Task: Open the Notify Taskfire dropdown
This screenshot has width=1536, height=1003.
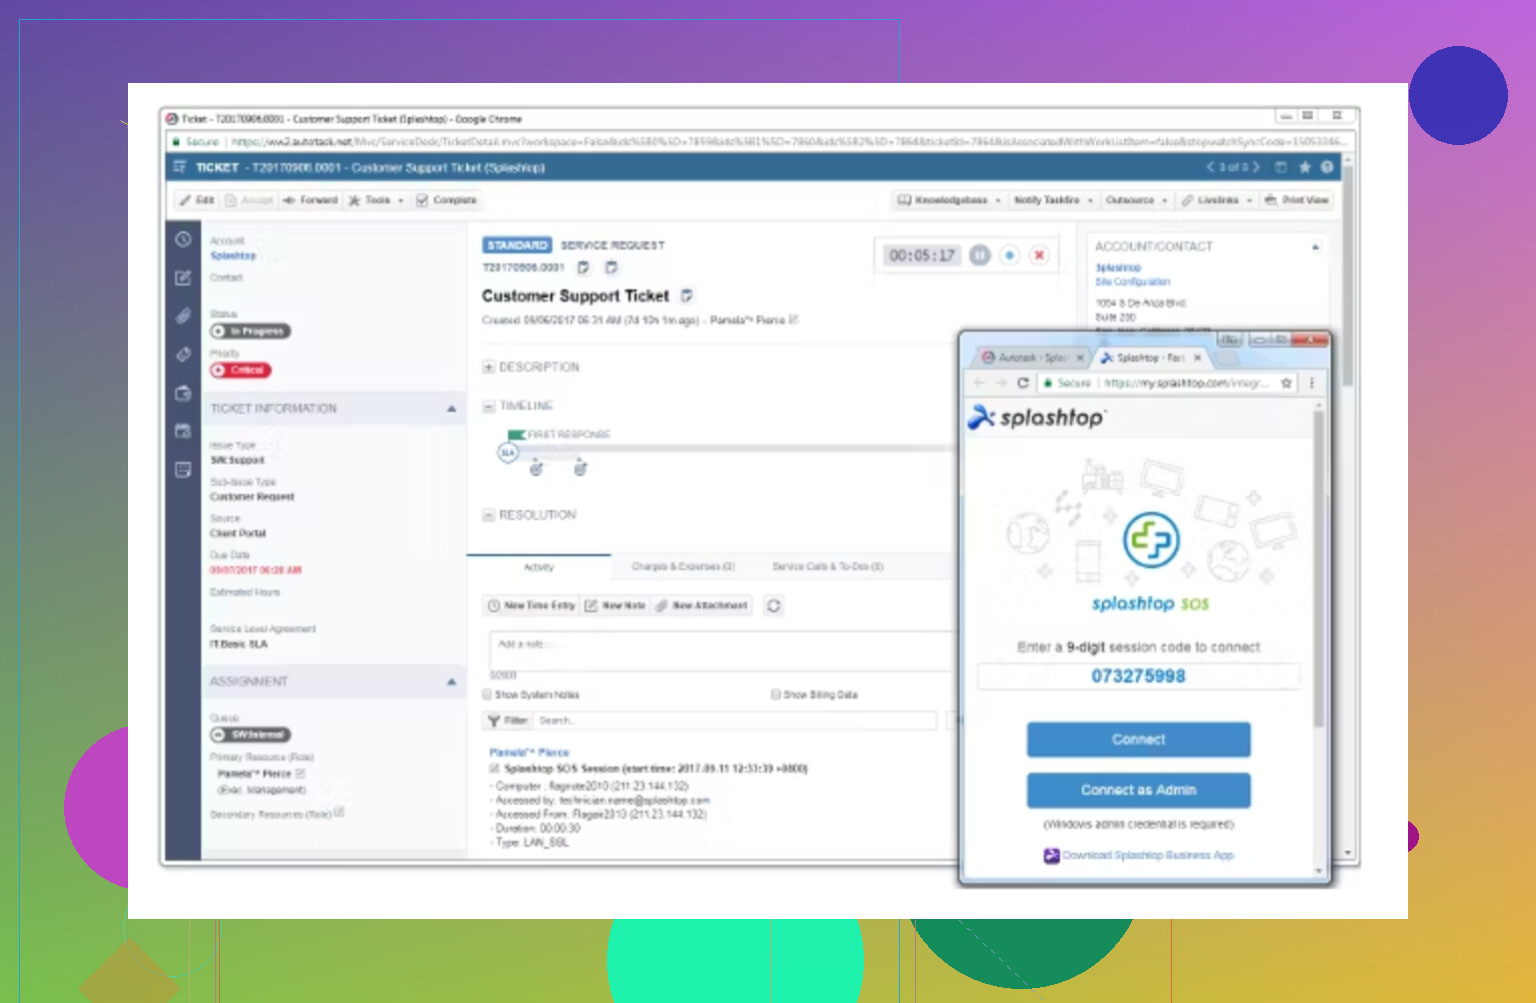Action: 1053,200
